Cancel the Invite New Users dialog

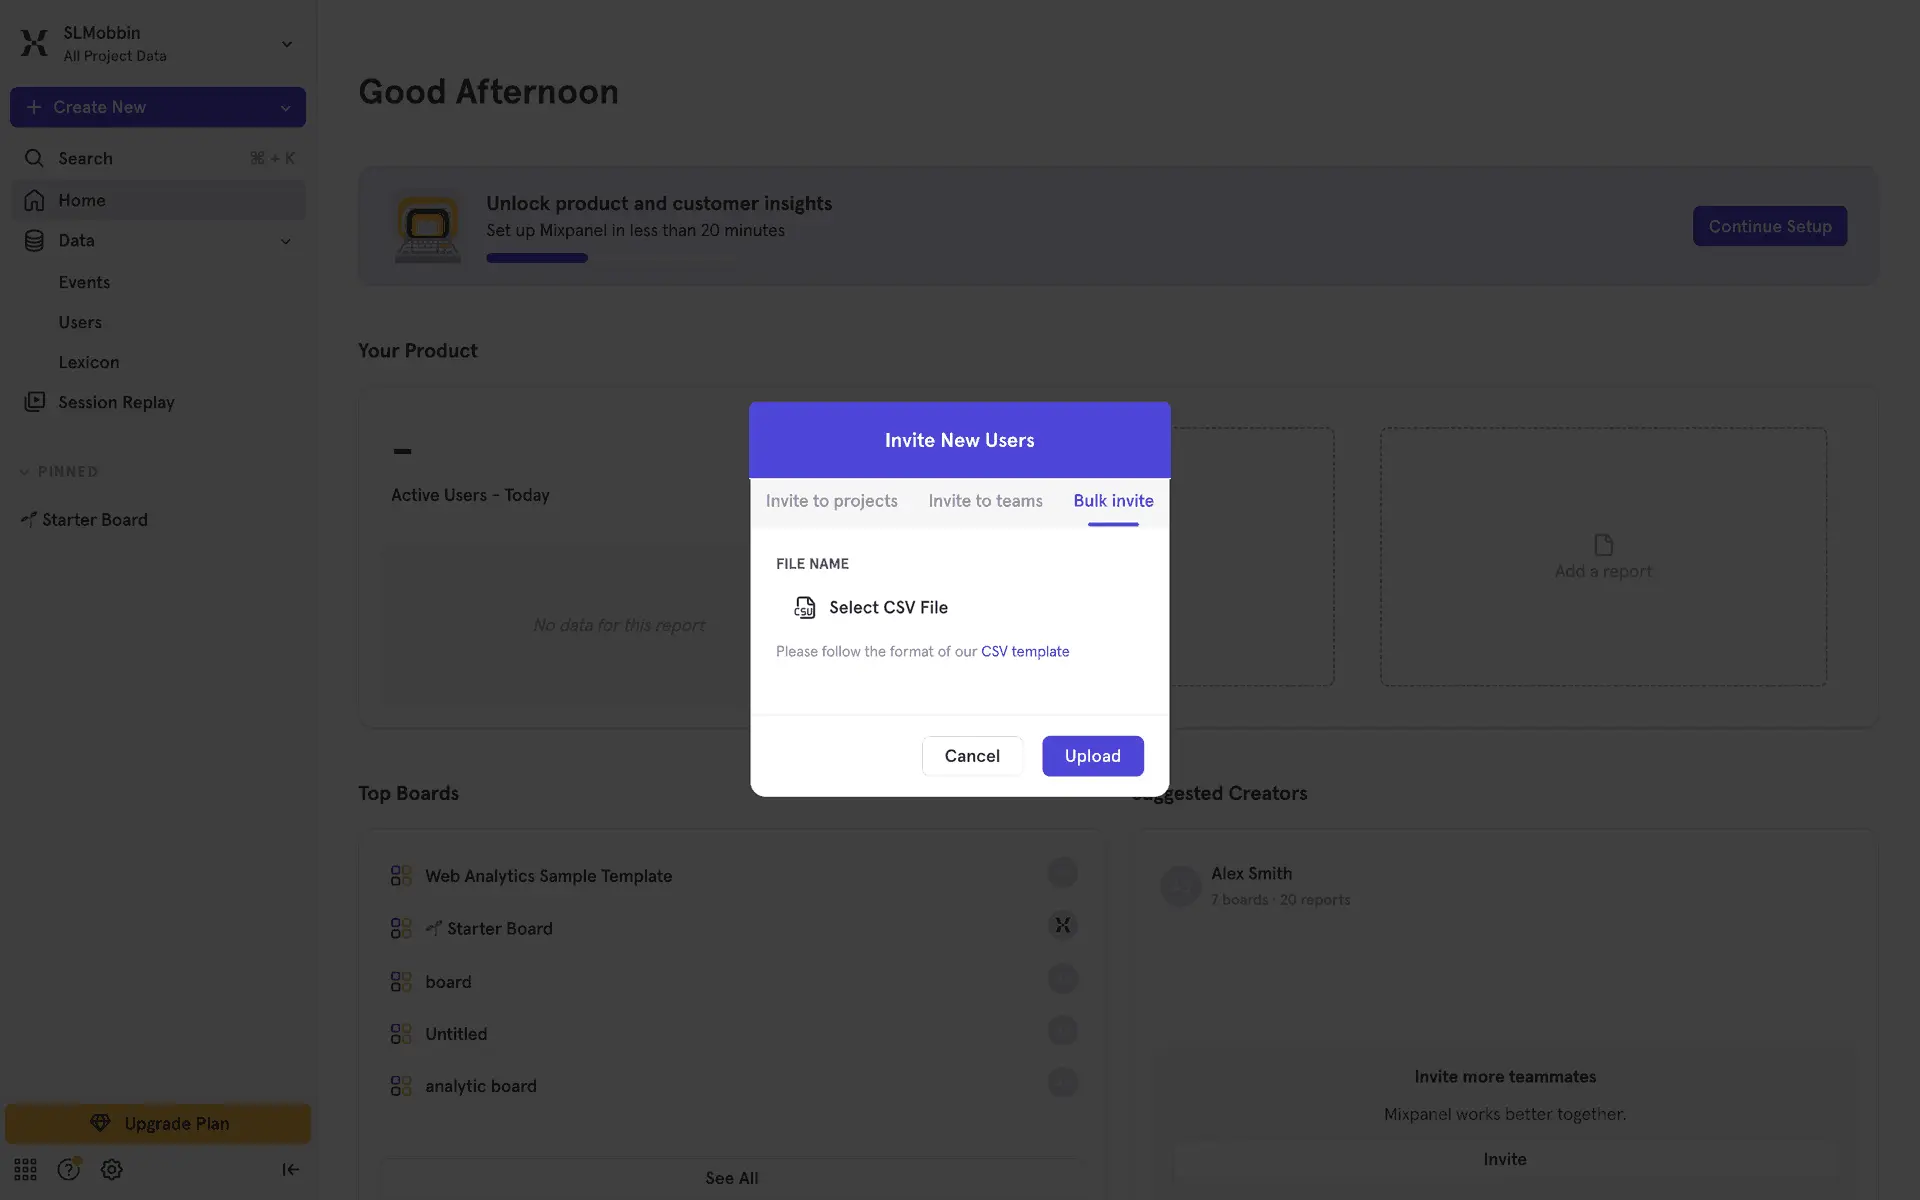tap(971, 756)
